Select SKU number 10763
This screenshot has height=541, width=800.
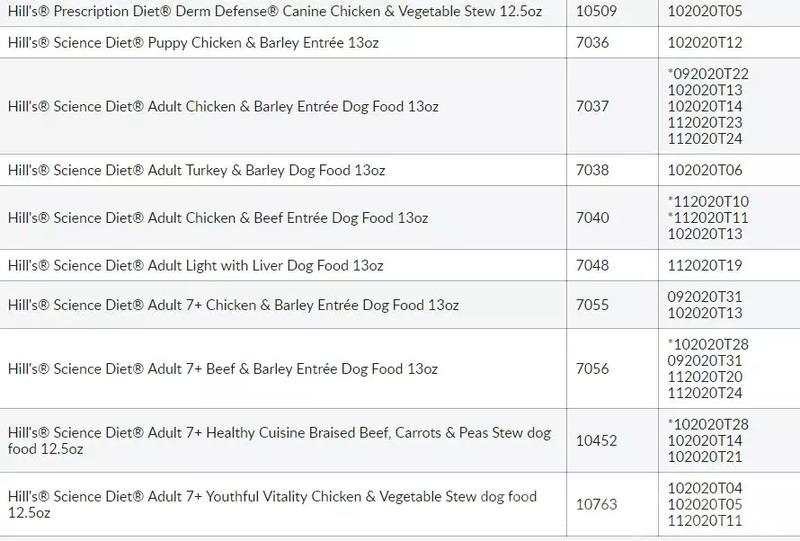[x=597, y=505]
